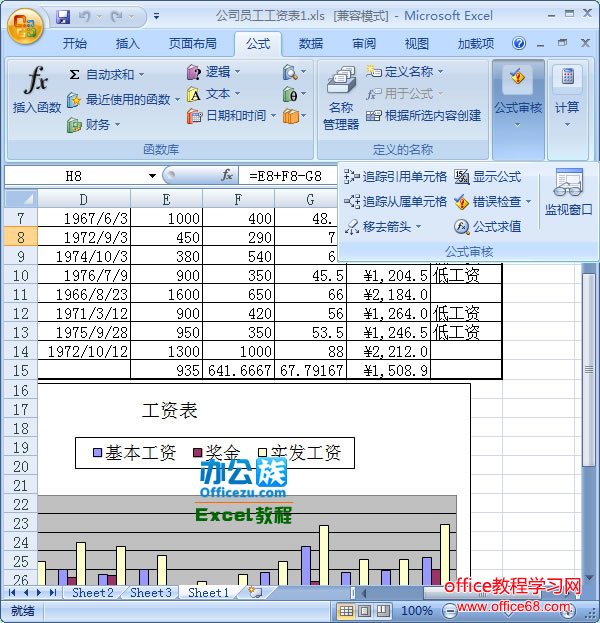The height and width of the screenshot is (623, 600).
Task: Click zoom out minus button
Action: coord(449,610)
